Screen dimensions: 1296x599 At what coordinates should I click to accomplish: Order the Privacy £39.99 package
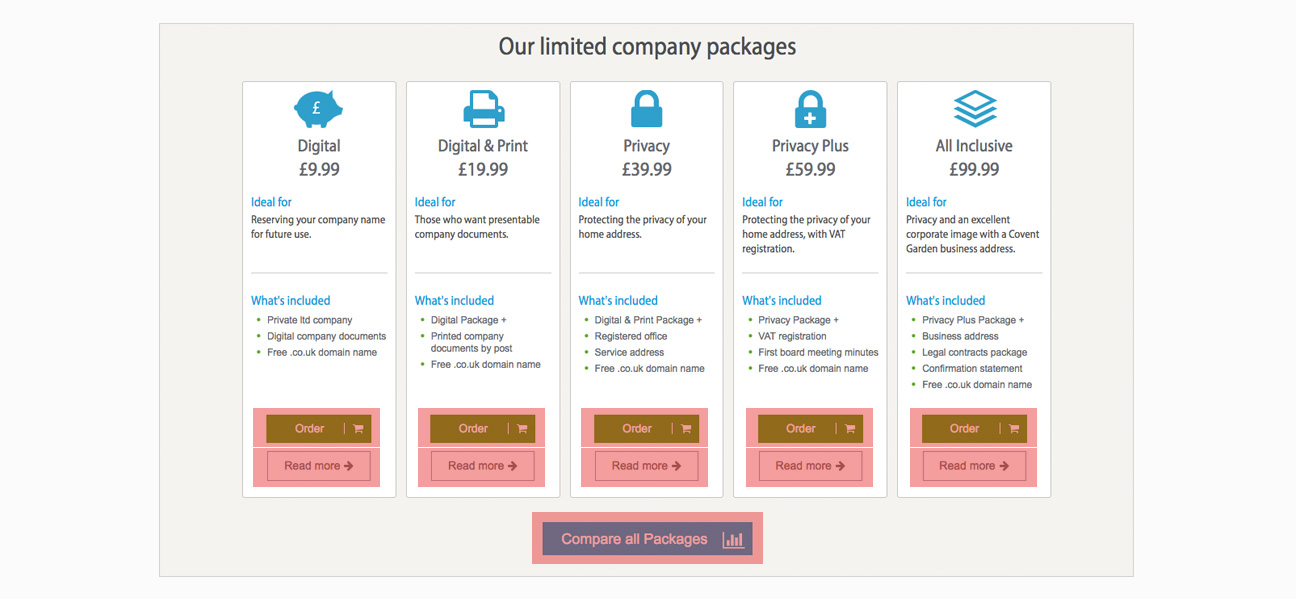[x=647, y=429]
